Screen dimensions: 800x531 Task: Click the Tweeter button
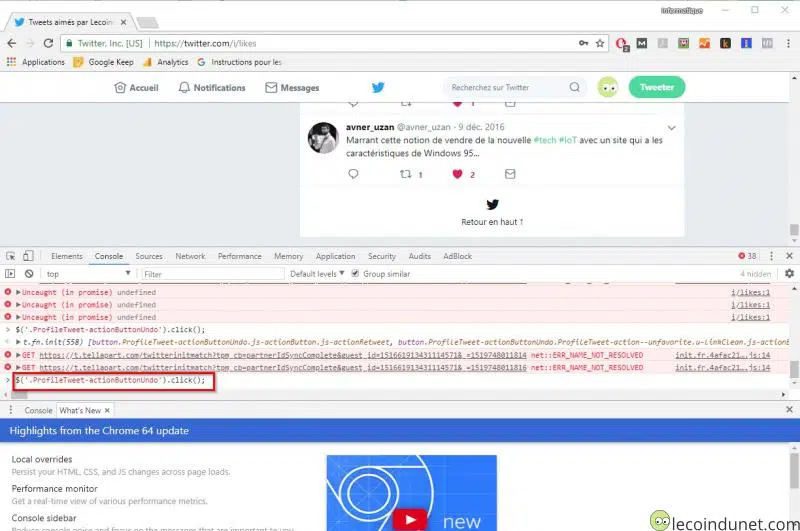(x=657, y=87)
